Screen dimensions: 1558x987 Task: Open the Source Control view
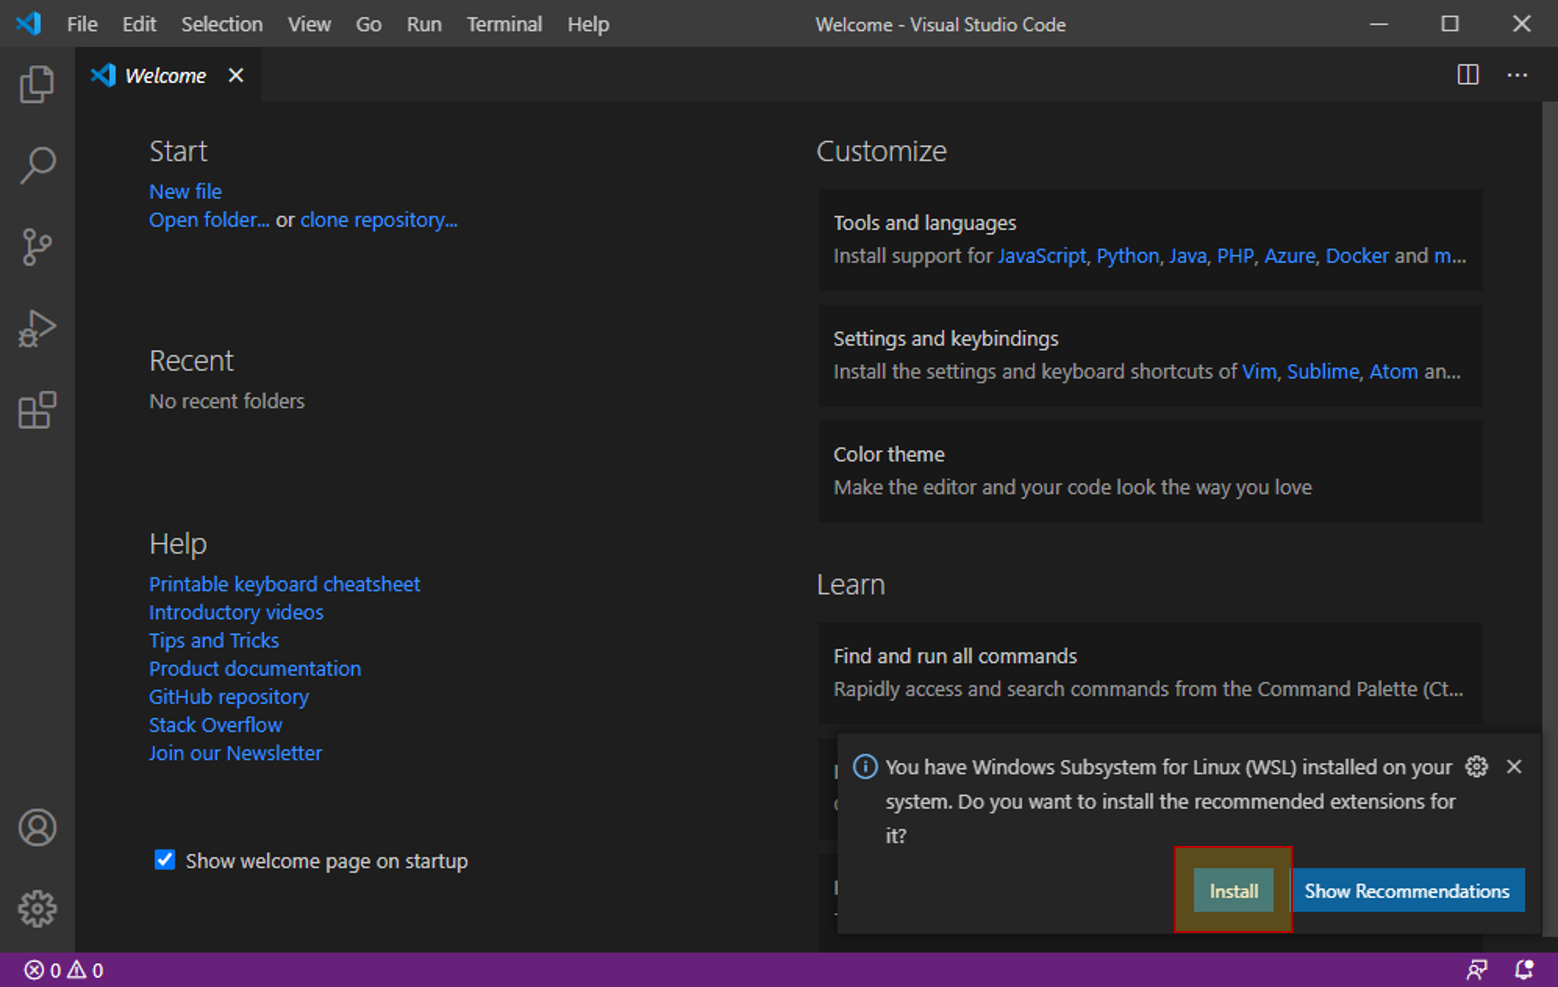coord(37,247)
